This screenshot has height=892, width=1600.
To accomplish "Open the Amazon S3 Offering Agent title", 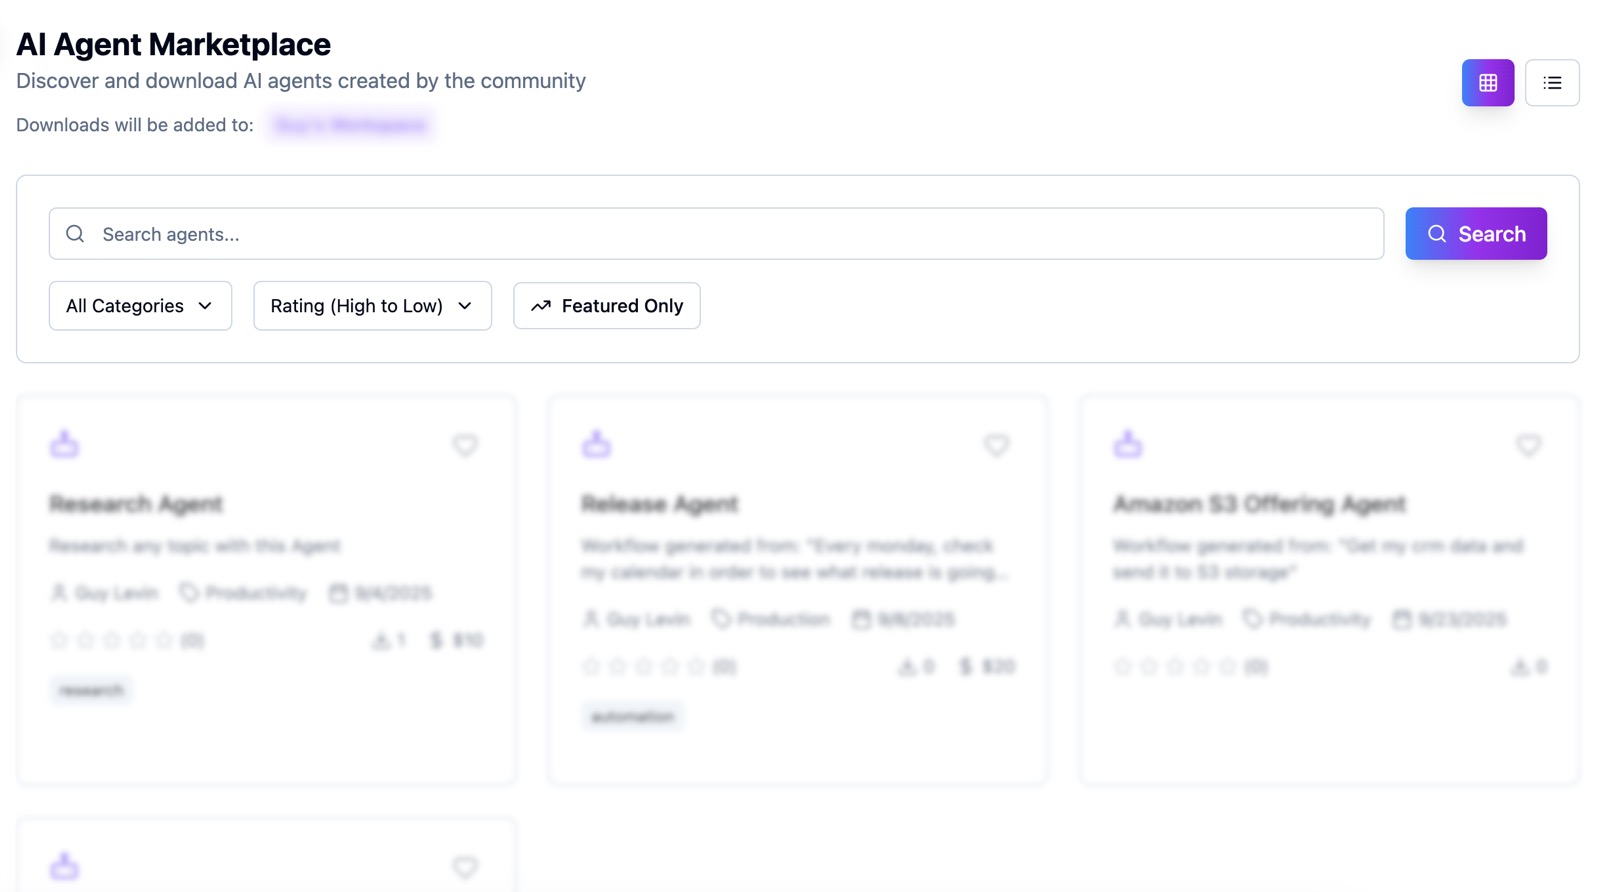I will (1259, 504).
